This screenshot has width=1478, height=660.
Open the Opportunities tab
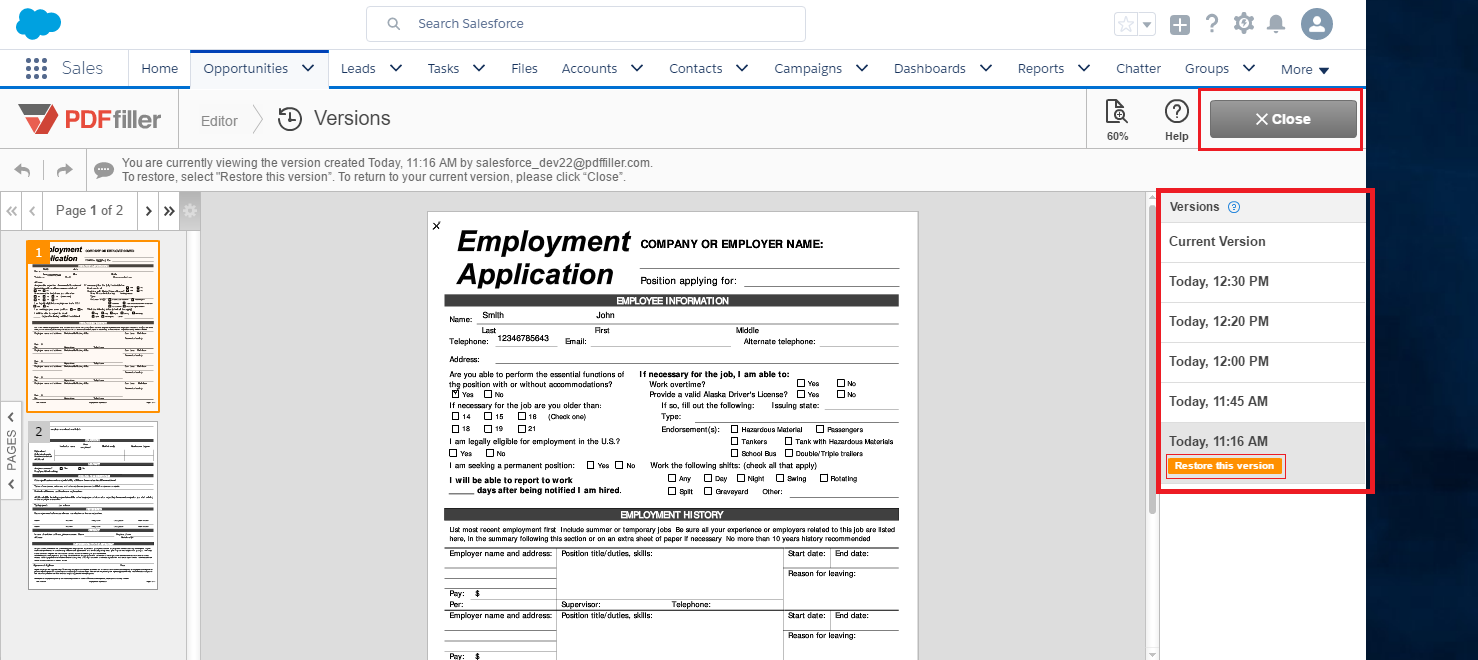[246, 69]
